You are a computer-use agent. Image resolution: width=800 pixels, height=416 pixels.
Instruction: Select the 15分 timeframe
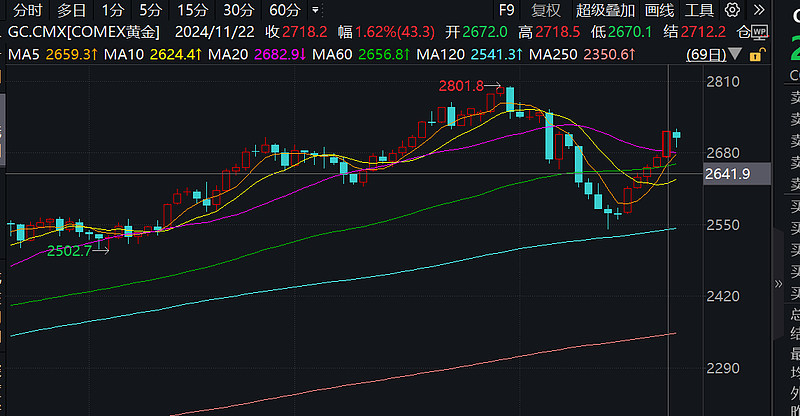[x=193, y=10]
